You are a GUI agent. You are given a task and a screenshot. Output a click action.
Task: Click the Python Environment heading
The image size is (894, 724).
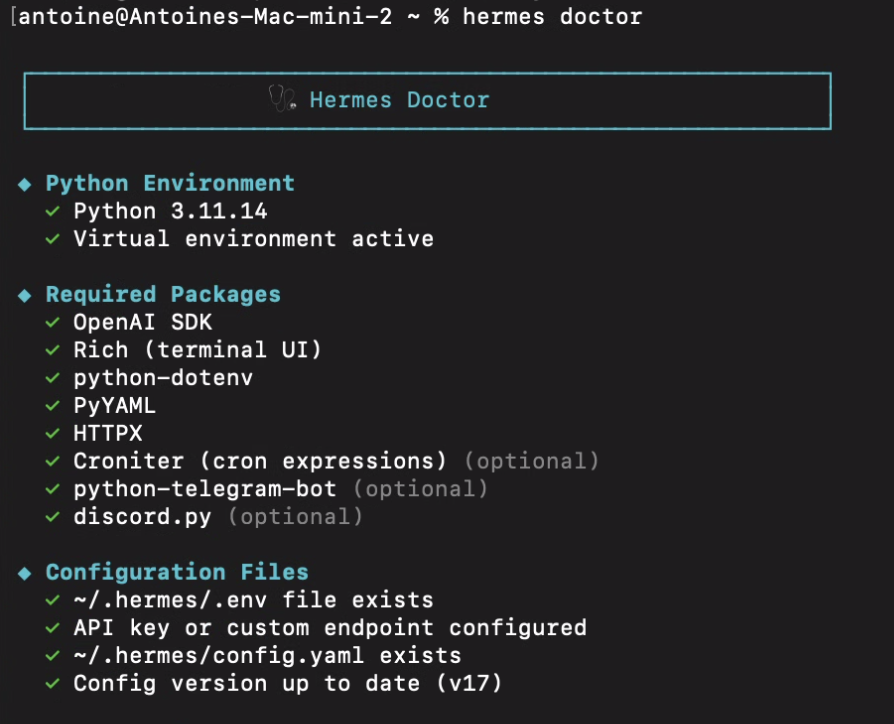(x=170, y=184)
